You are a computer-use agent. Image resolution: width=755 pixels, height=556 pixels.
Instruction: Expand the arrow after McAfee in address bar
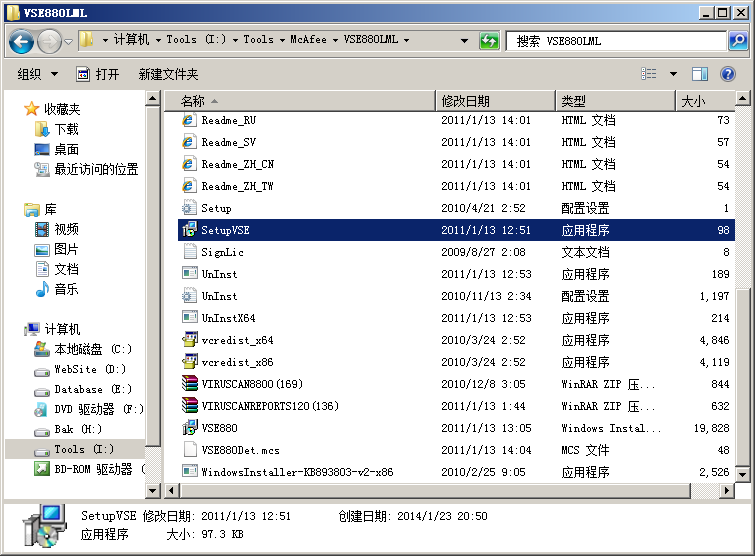tap(335, 40)
